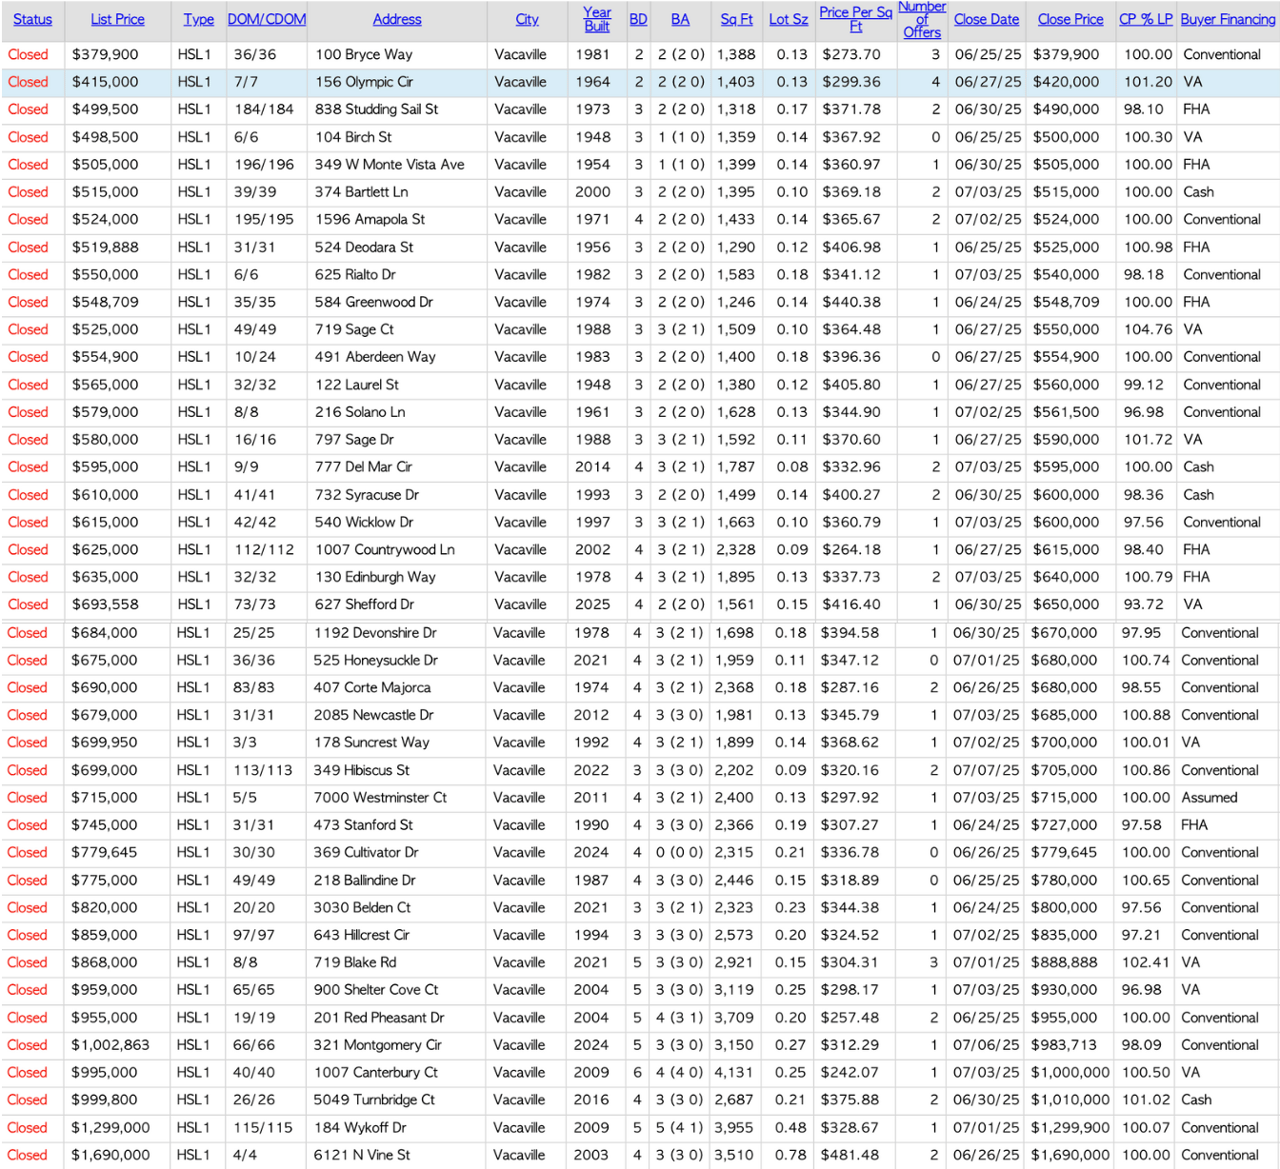The width and height of the screenshot is (1280, 1169).
Task: Sort by Close Date column header
Action: pos(986,19)
